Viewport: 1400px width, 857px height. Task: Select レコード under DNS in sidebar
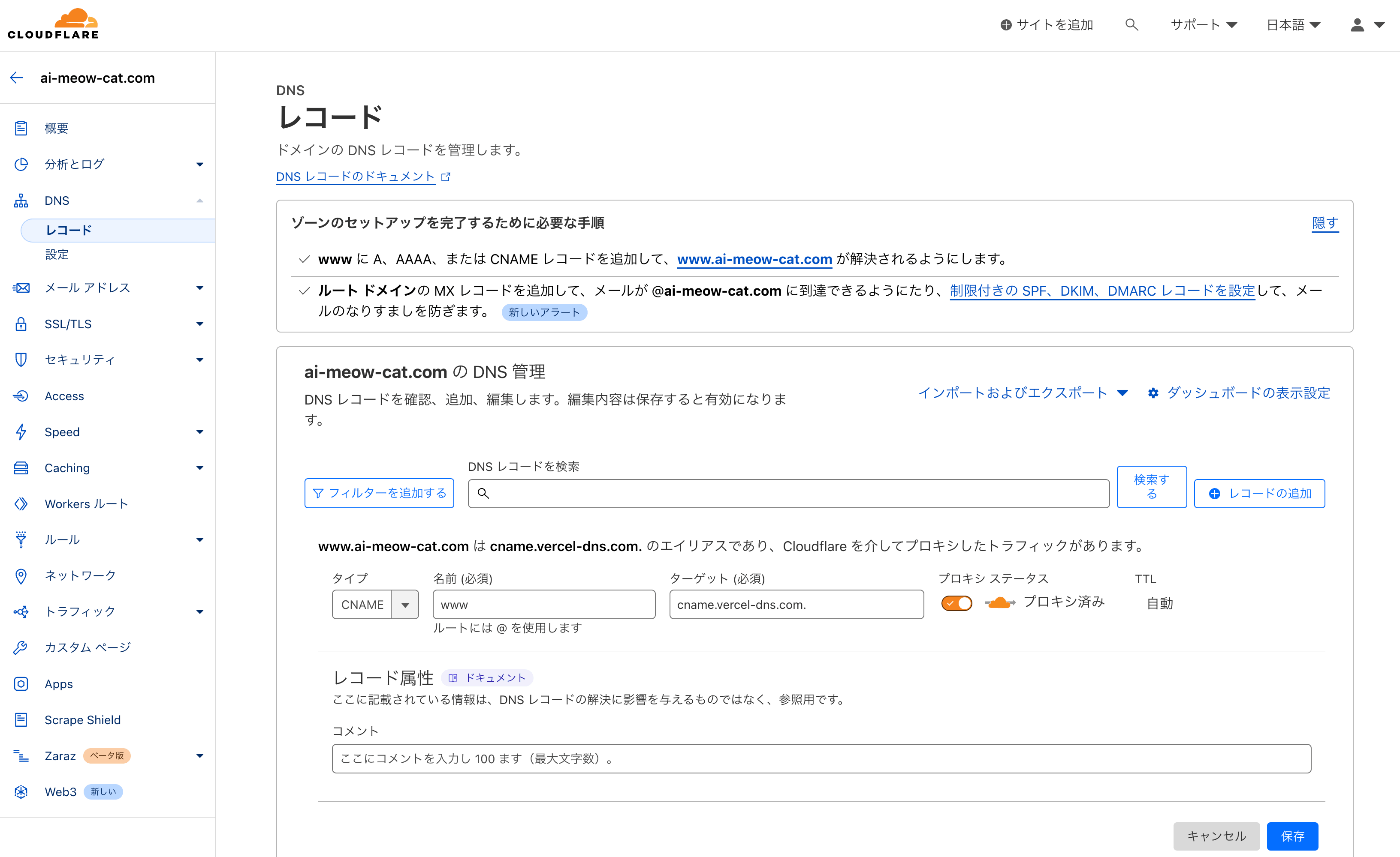[118, 230]
